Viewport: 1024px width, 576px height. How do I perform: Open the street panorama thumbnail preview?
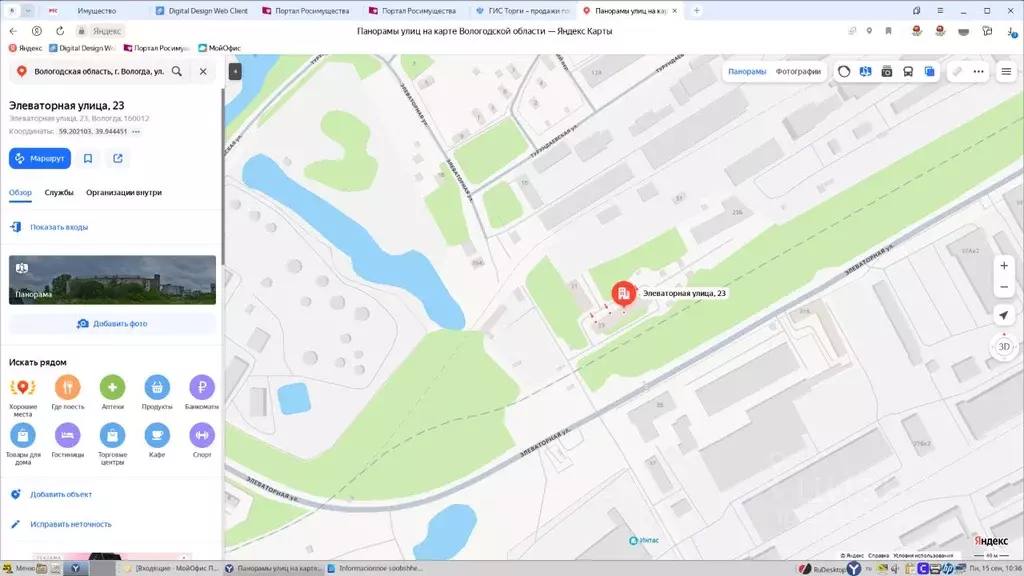click(x=111, y=279)
